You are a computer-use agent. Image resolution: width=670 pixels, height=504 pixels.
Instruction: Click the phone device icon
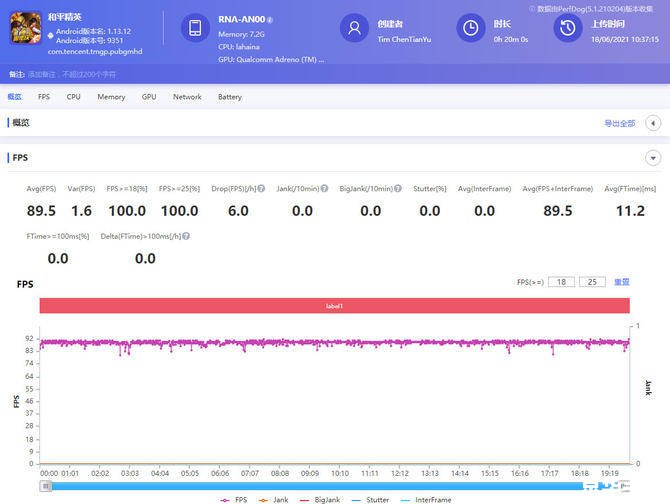pyautogui.click(x=196, y=28)
